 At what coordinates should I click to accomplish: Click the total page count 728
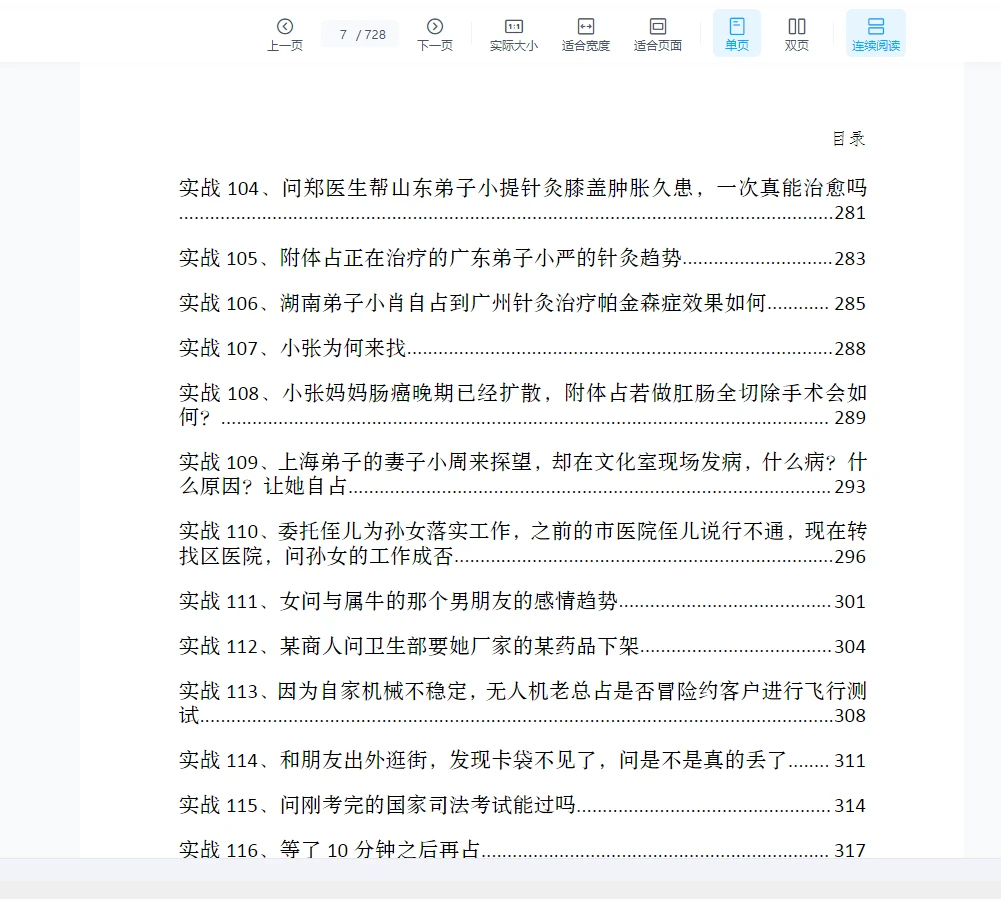point(375,34)
